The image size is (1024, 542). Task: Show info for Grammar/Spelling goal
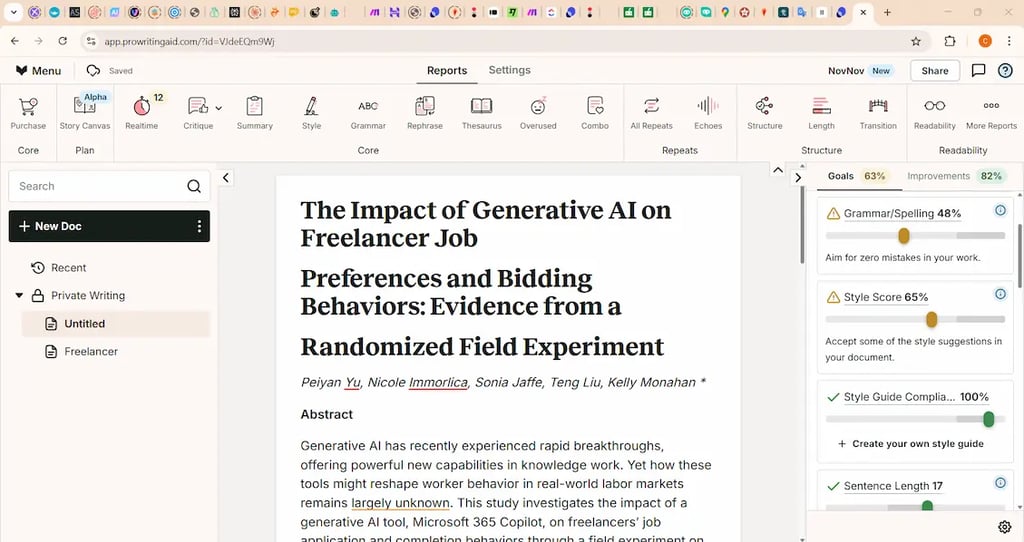click(1000, 210)
